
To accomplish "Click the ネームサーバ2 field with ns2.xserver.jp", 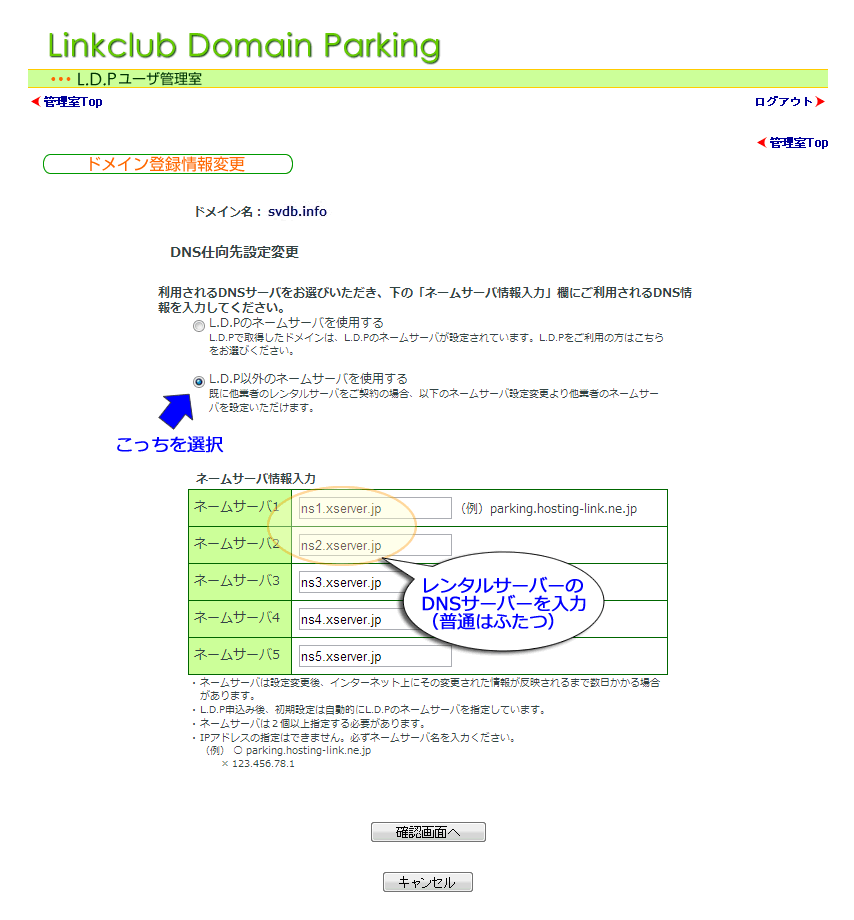I will [375, 545].
